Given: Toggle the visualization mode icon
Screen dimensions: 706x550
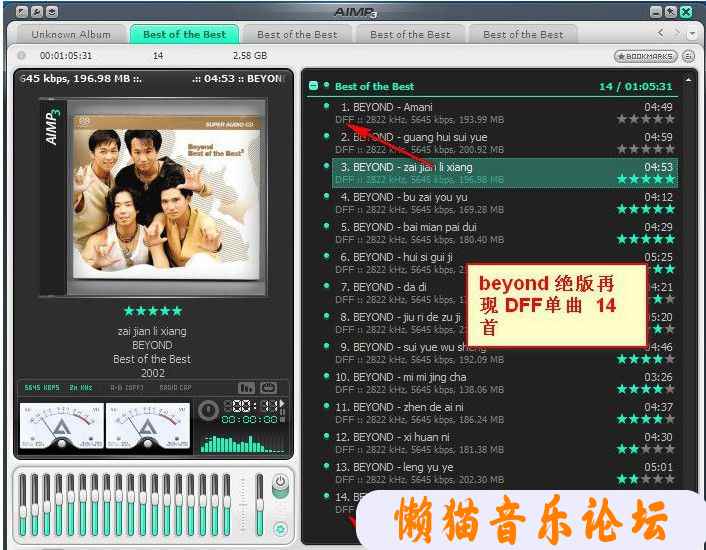Looking at the screenshot, I should [246, 387].
